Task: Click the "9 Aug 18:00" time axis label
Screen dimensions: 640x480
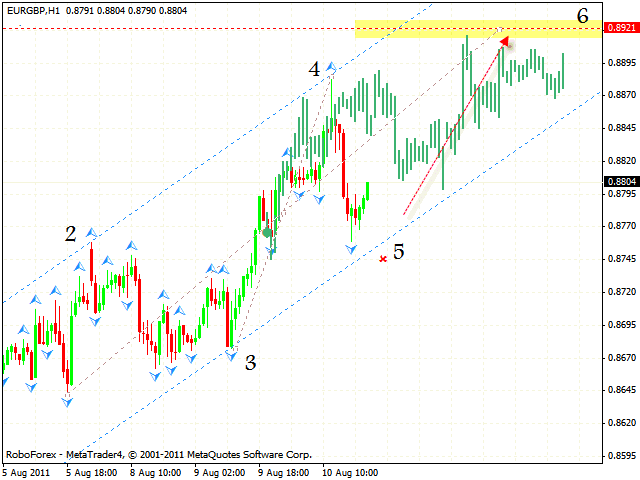Action: pos(286,469)
